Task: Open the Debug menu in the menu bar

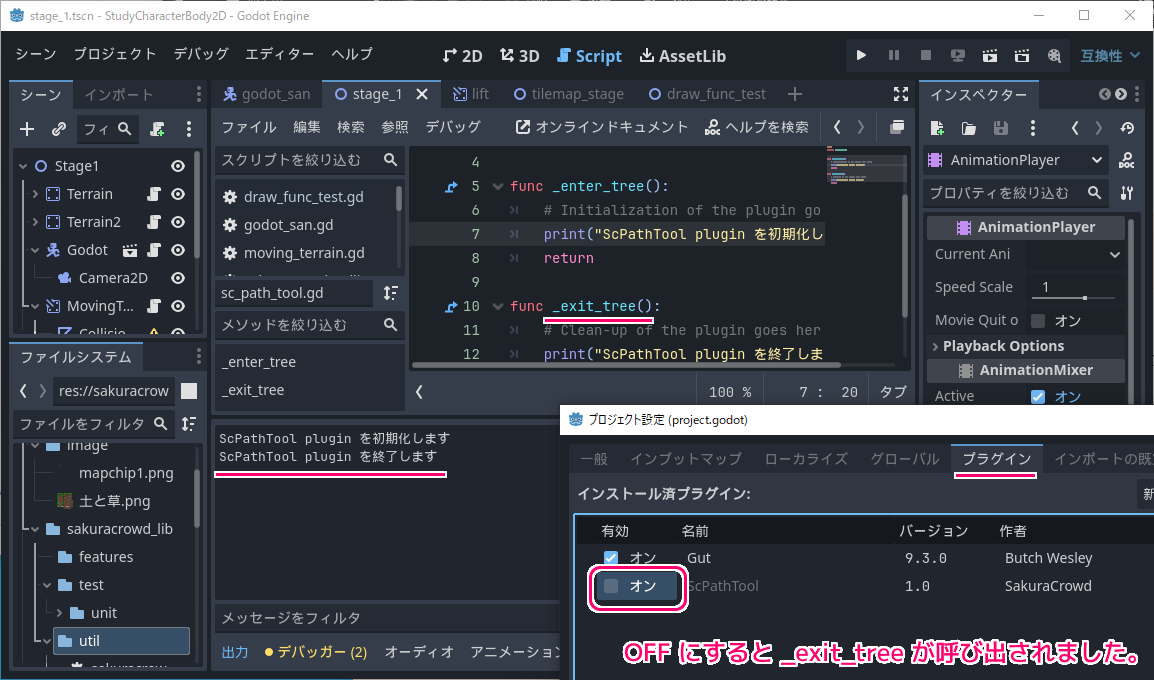Action: pyautogui.click(x=201, y=54)
